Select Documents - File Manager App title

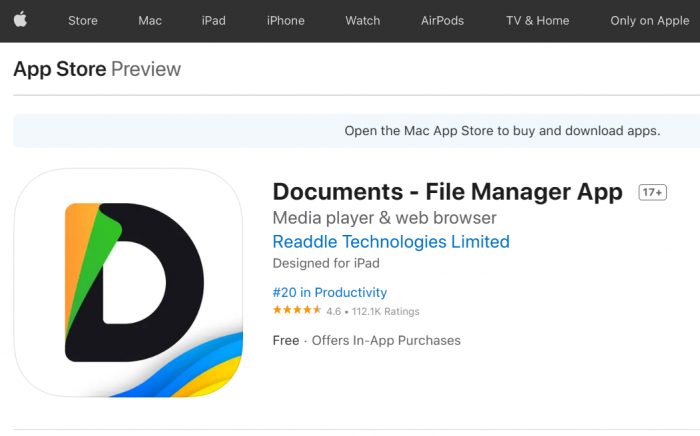(447, 192)
